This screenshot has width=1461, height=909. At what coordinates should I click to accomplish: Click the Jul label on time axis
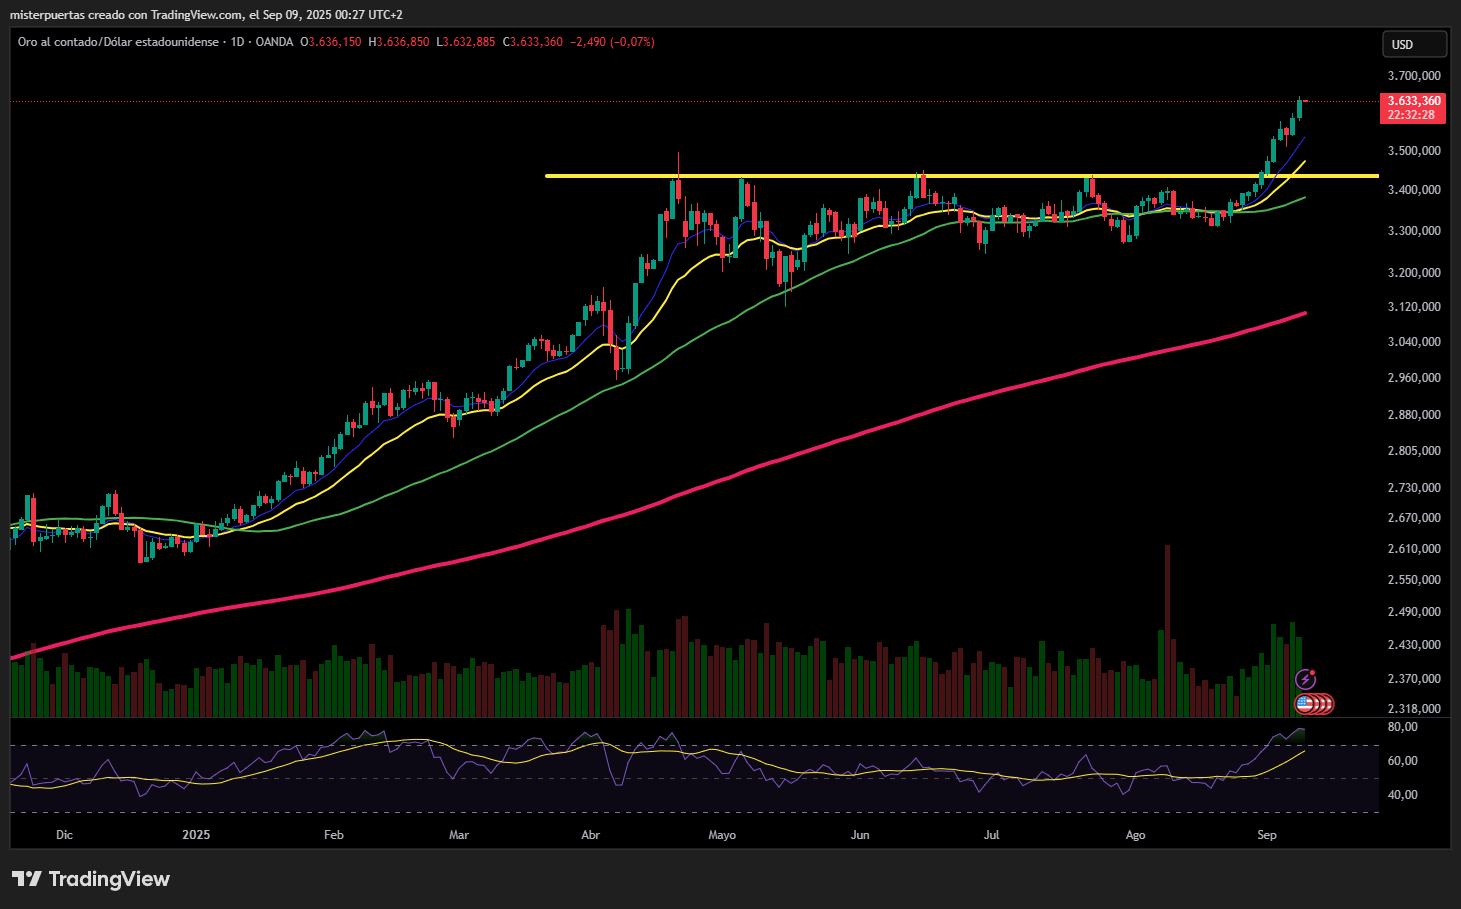(992, 835)
